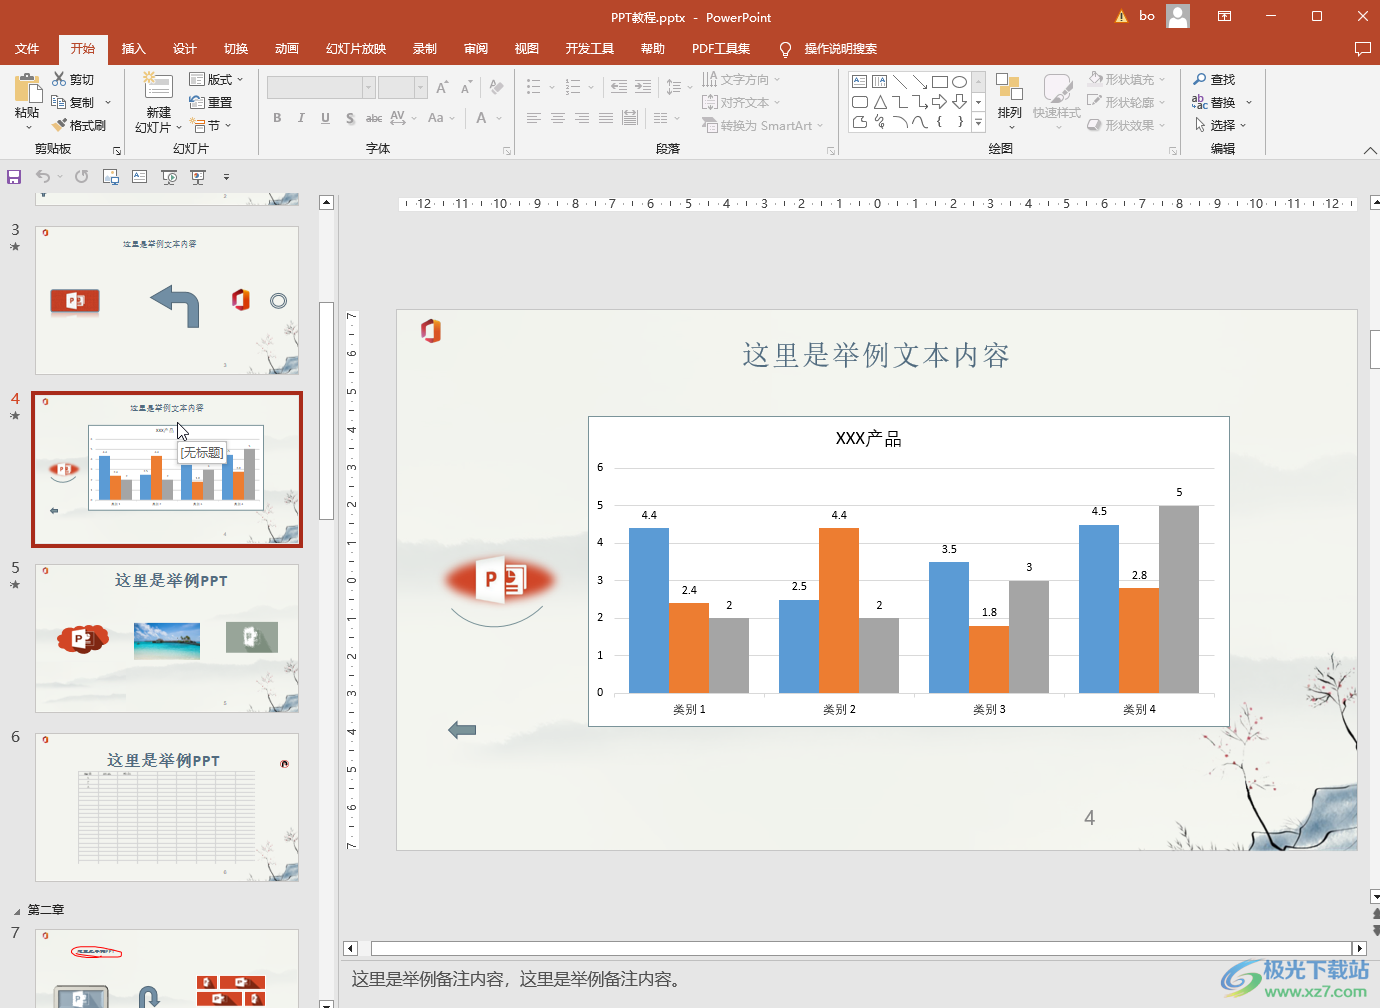Open Clipboard group dialog launcher
This screenshot has width=1380, height=1008.
tap(117, 151)
